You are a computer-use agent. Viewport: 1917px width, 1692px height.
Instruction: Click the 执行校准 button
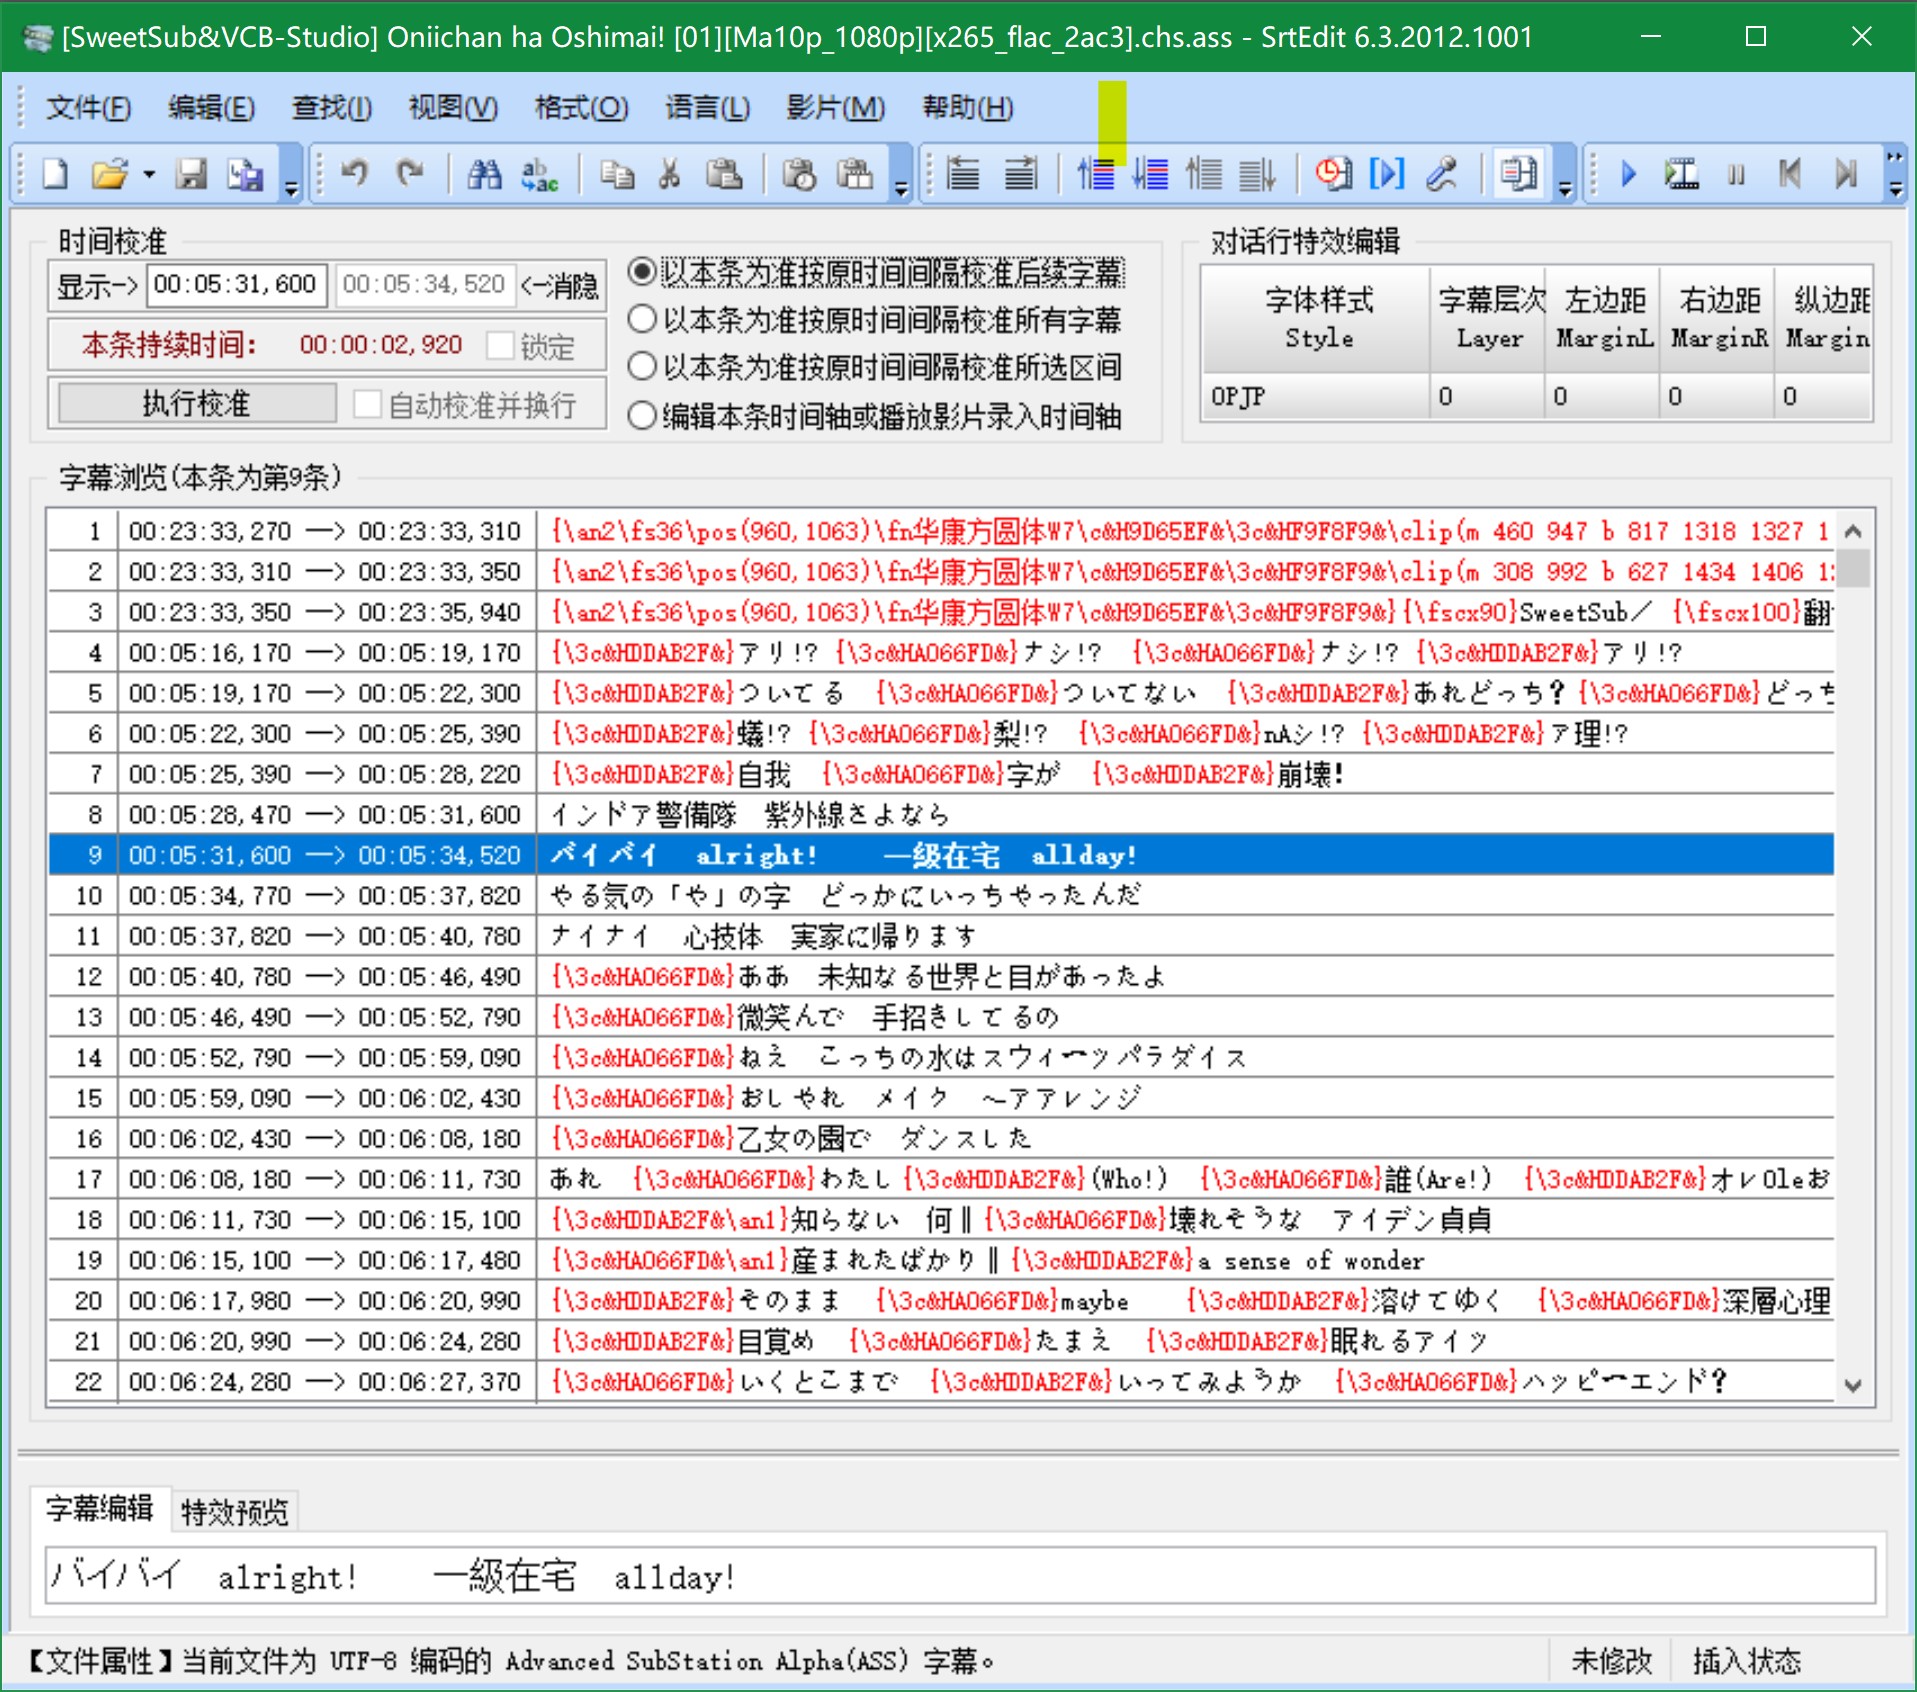(196, 403)
